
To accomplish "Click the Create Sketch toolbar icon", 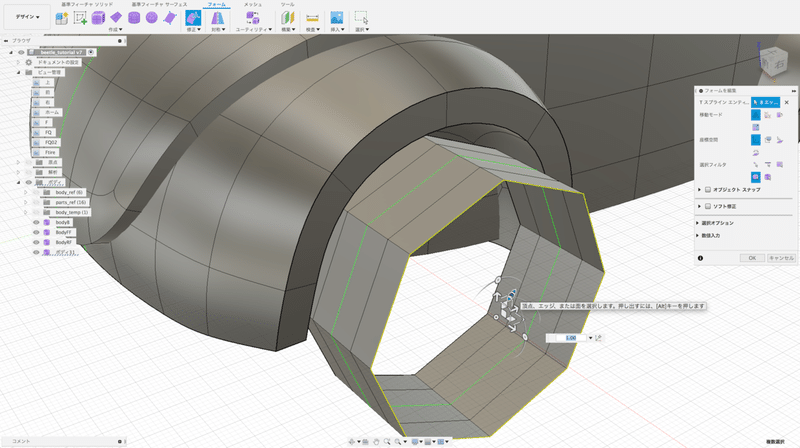I will click(80, 18).
